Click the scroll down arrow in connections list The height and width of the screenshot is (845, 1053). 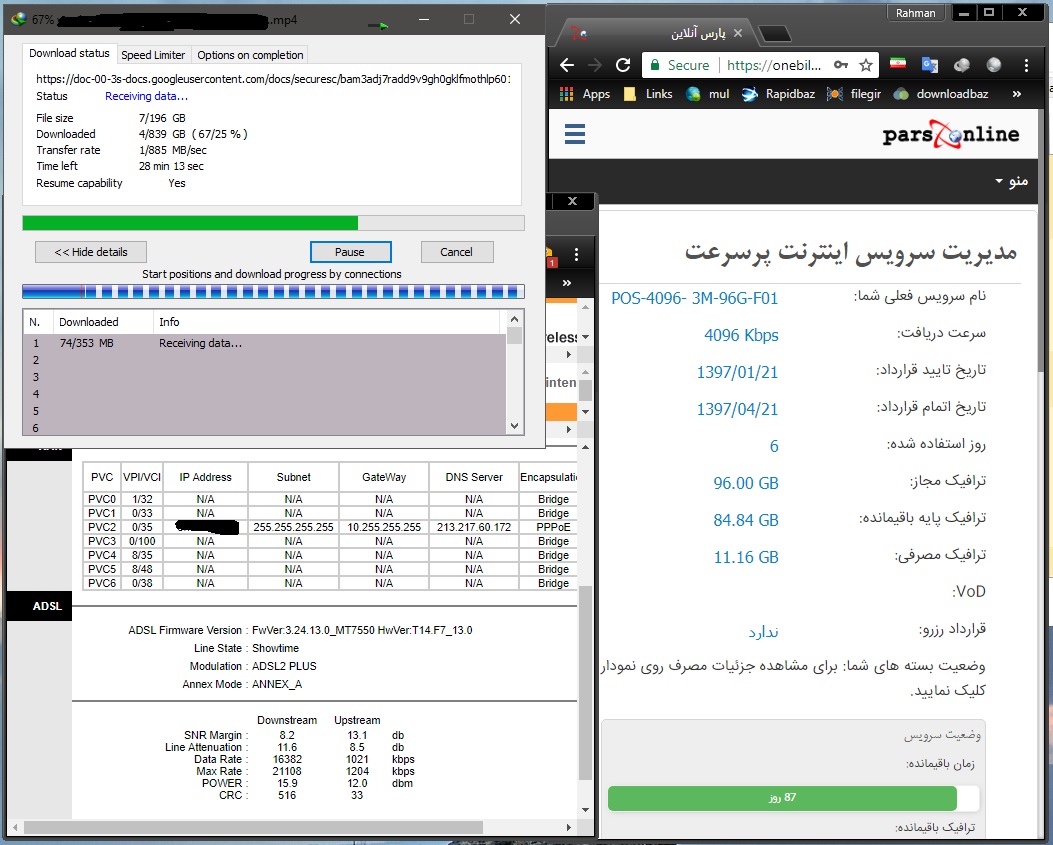tap(514, 425)
